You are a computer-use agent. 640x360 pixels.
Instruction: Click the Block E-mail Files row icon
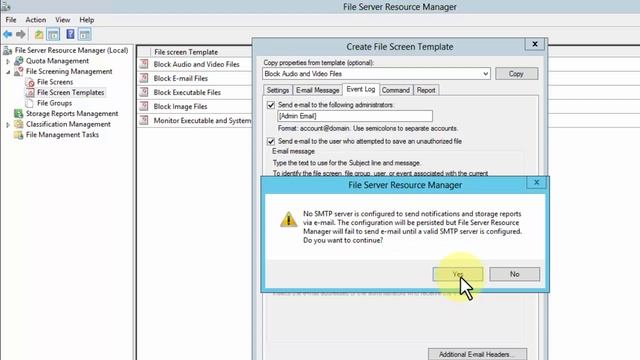144,78
